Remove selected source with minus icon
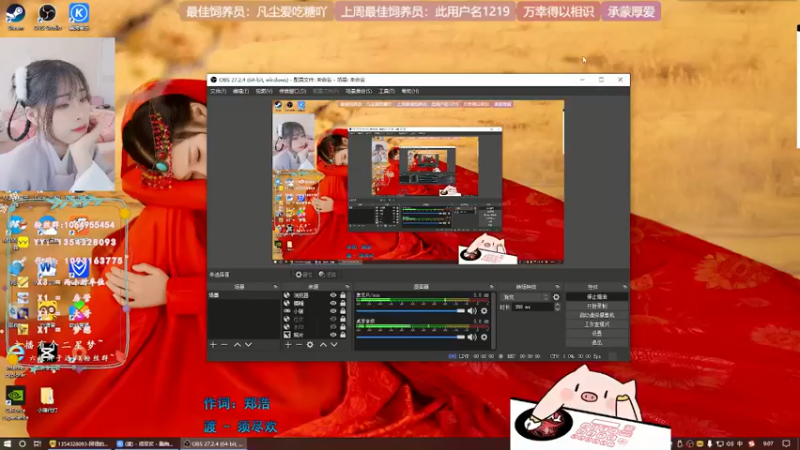The width and height of the screenshot is (800, 450). 299,345
